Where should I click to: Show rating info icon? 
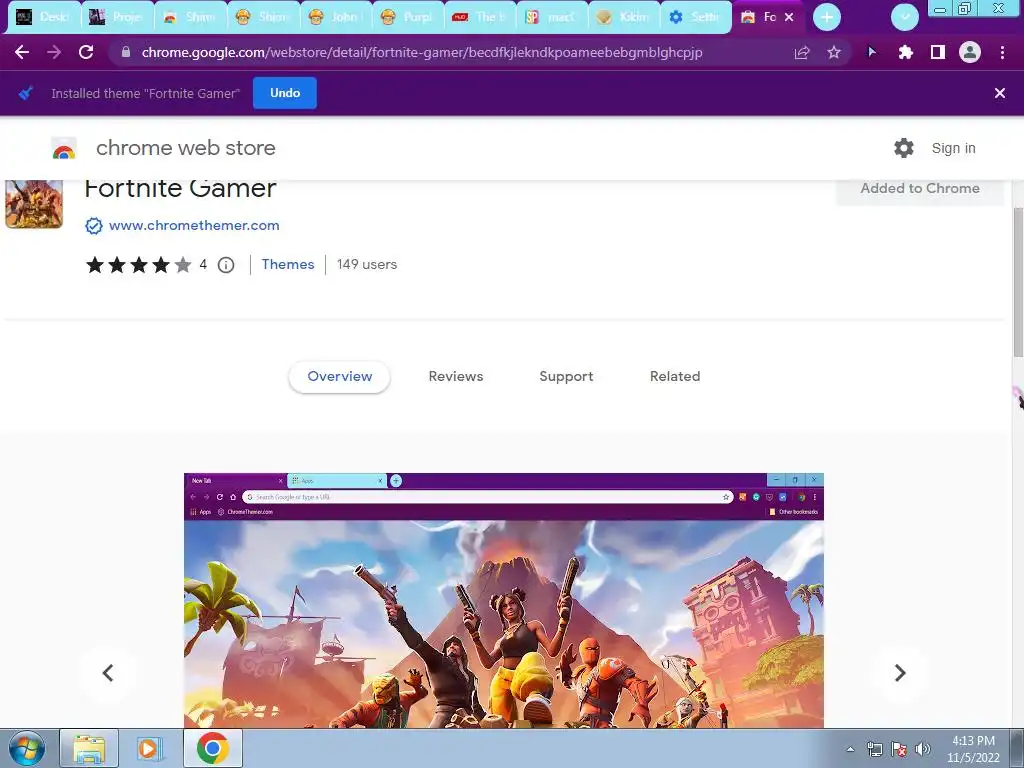point(226,264)
